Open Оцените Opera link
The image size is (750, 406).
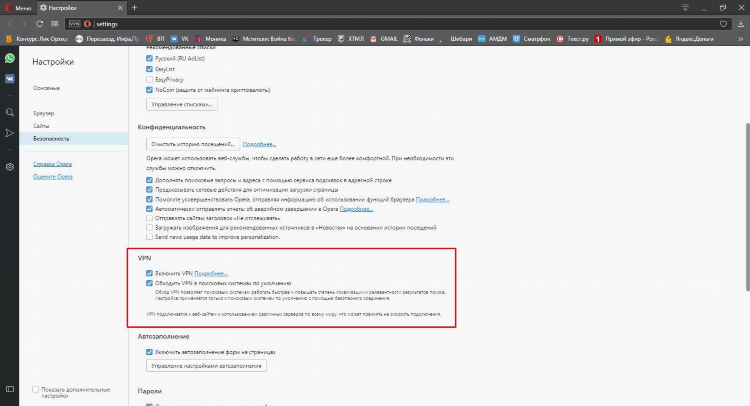tap(53, 176)
